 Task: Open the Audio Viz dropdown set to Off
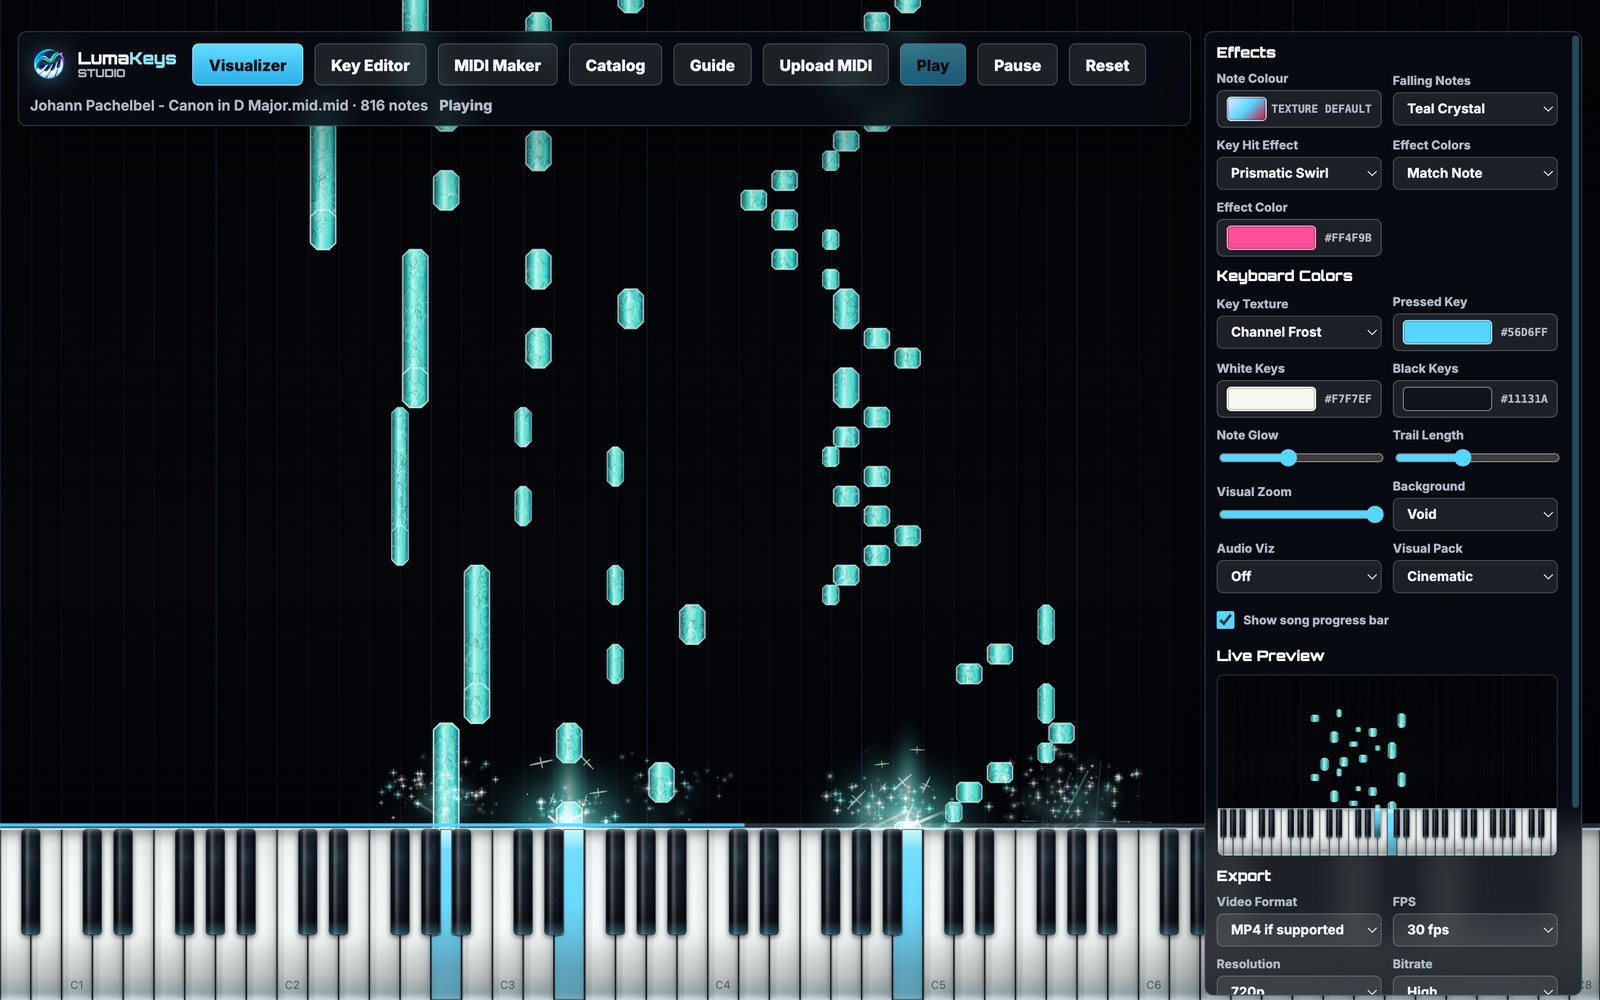(1298, 576)
